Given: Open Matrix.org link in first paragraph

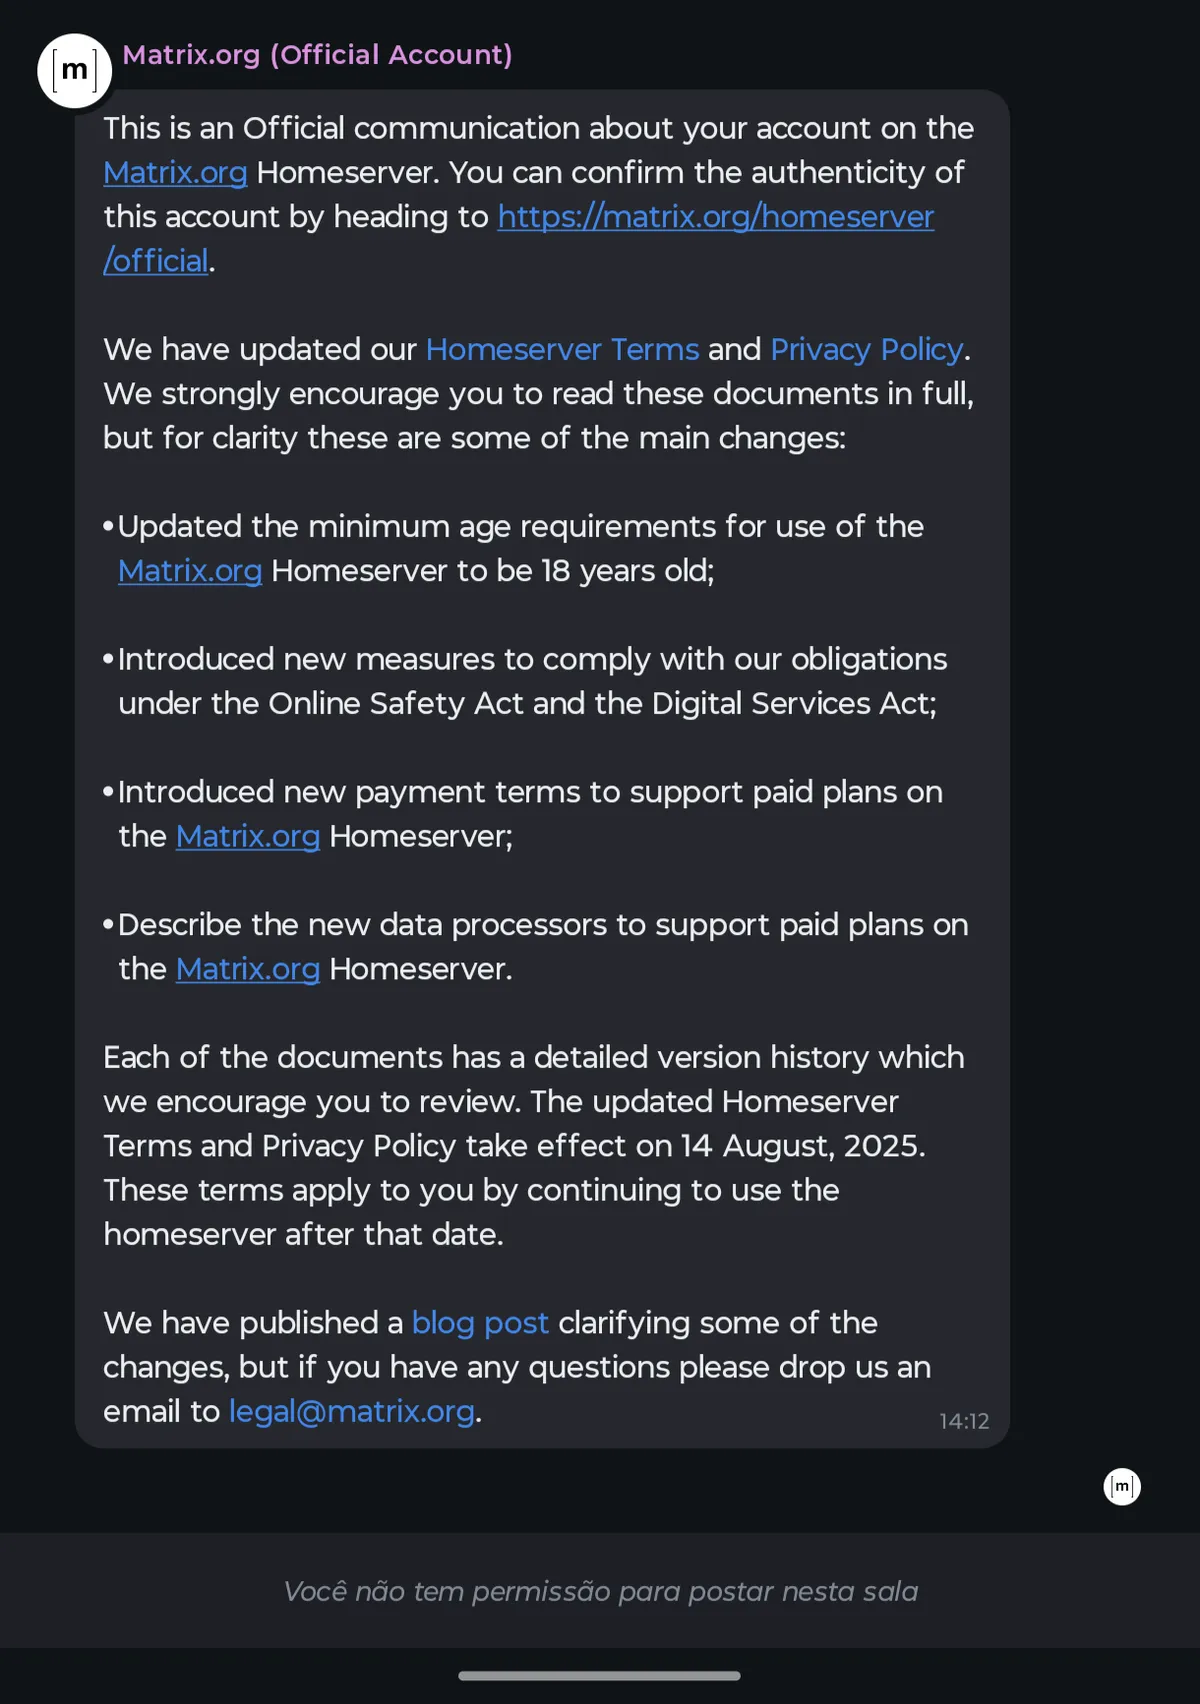Looking at the screenshot, I should 175,173.
